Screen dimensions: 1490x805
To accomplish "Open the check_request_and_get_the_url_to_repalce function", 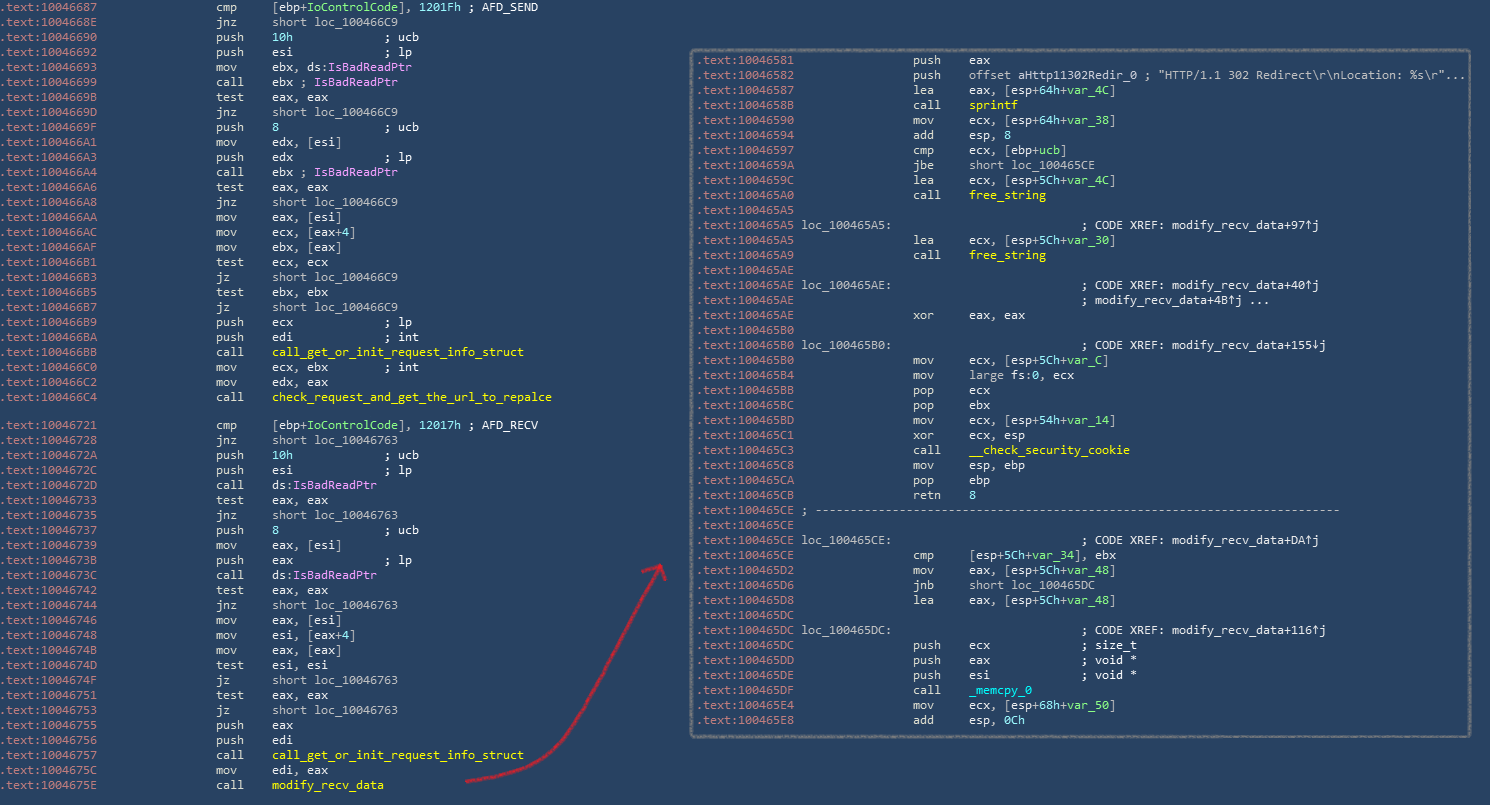I will pyautogui.click(x=411, y=397).
